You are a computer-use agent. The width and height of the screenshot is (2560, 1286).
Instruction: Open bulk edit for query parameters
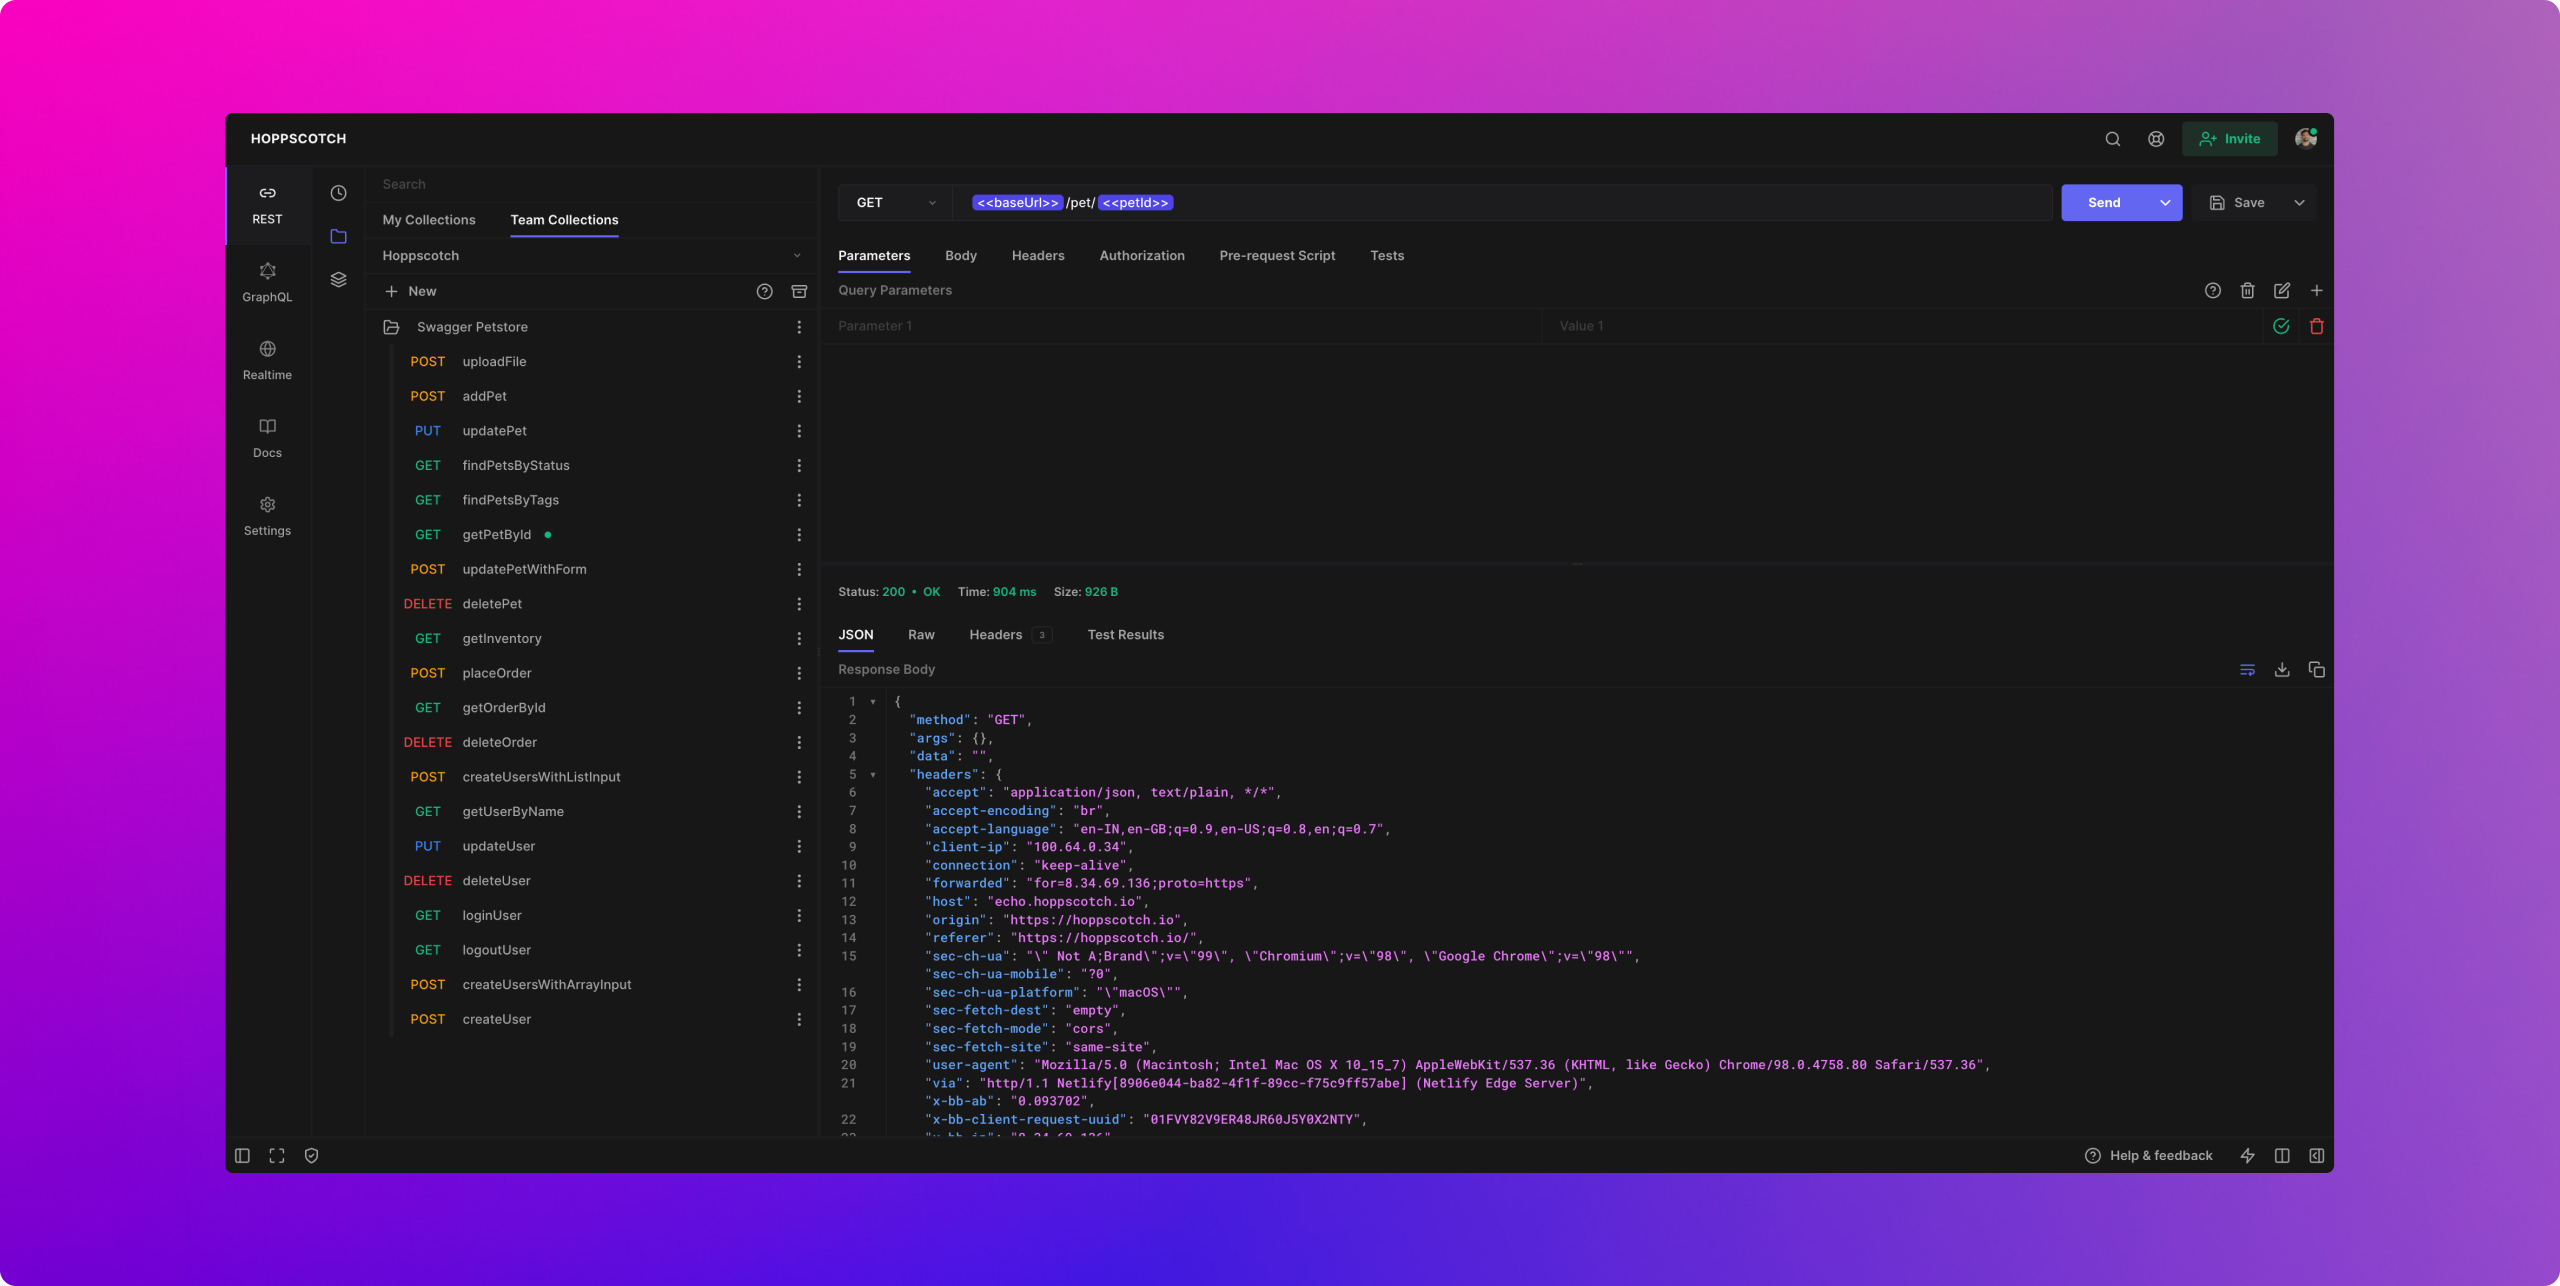(2282, 291)
